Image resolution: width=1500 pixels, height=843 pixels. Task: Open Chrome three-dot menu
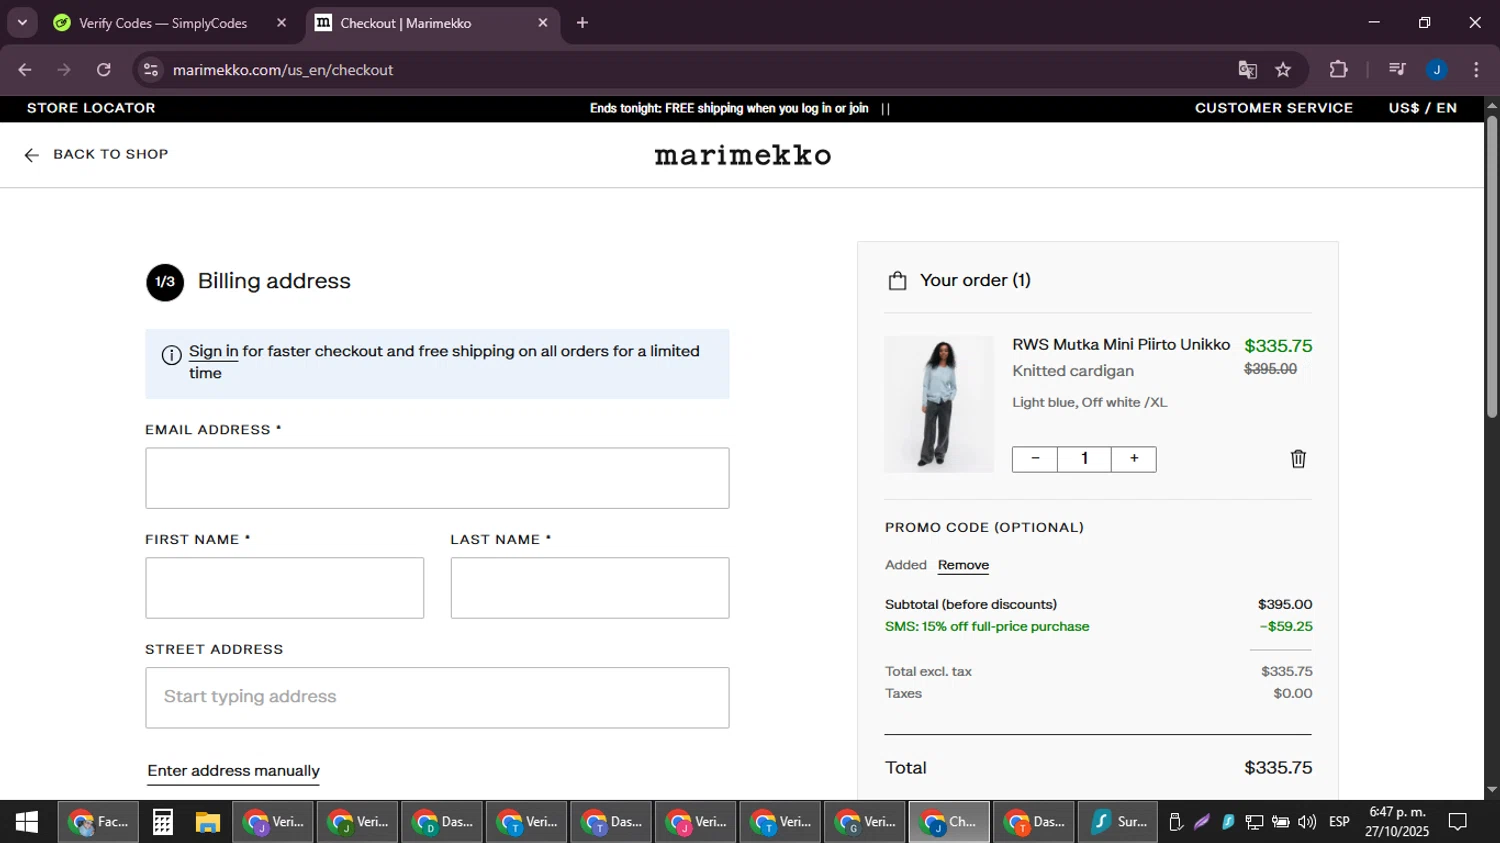[x=1476, y=69]
